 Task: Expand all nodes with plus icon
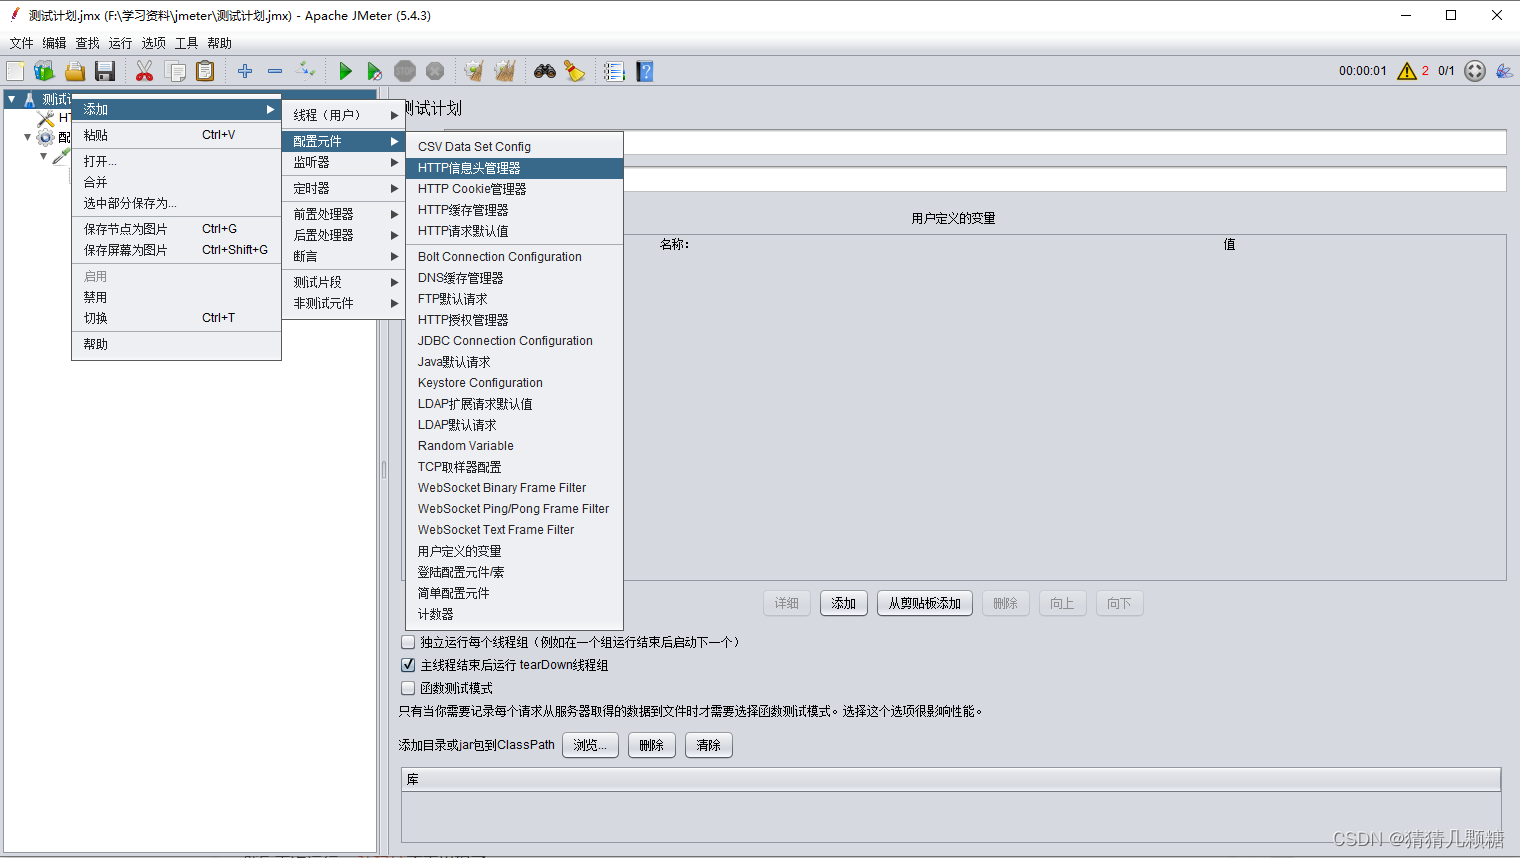[x=245, y=71]
